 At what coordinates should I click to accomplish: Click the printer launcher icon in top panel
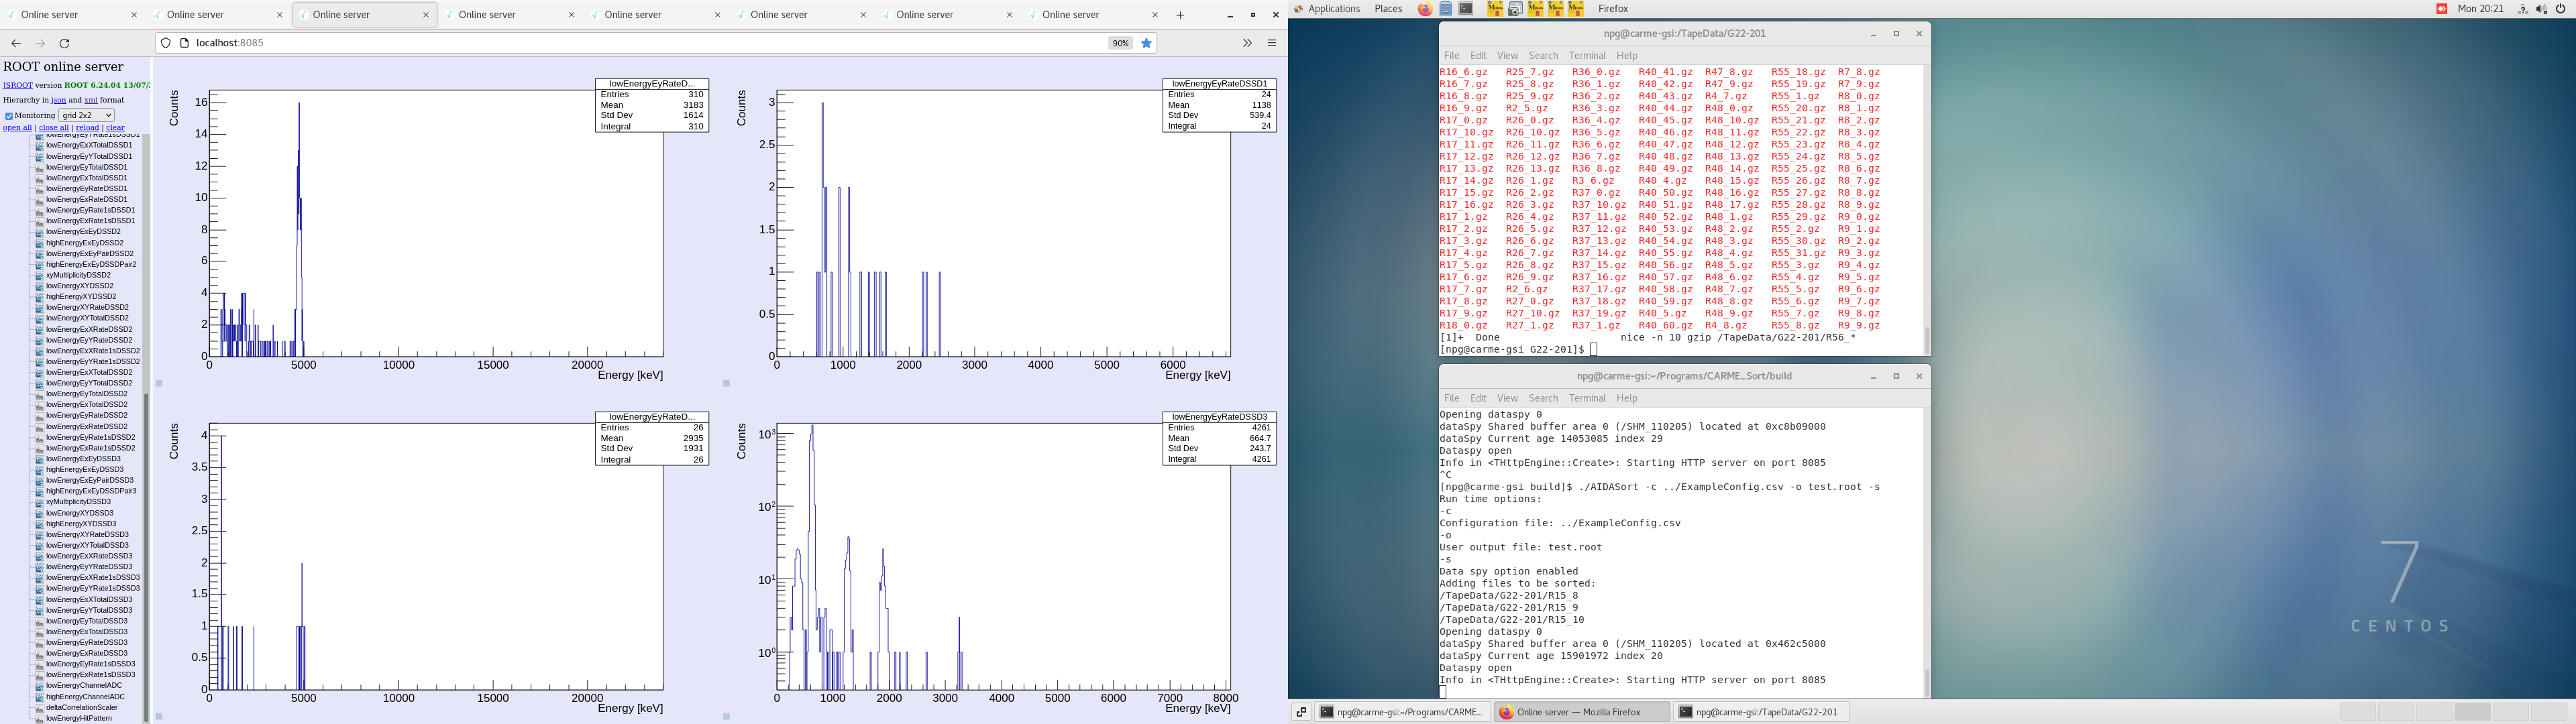1515,9
